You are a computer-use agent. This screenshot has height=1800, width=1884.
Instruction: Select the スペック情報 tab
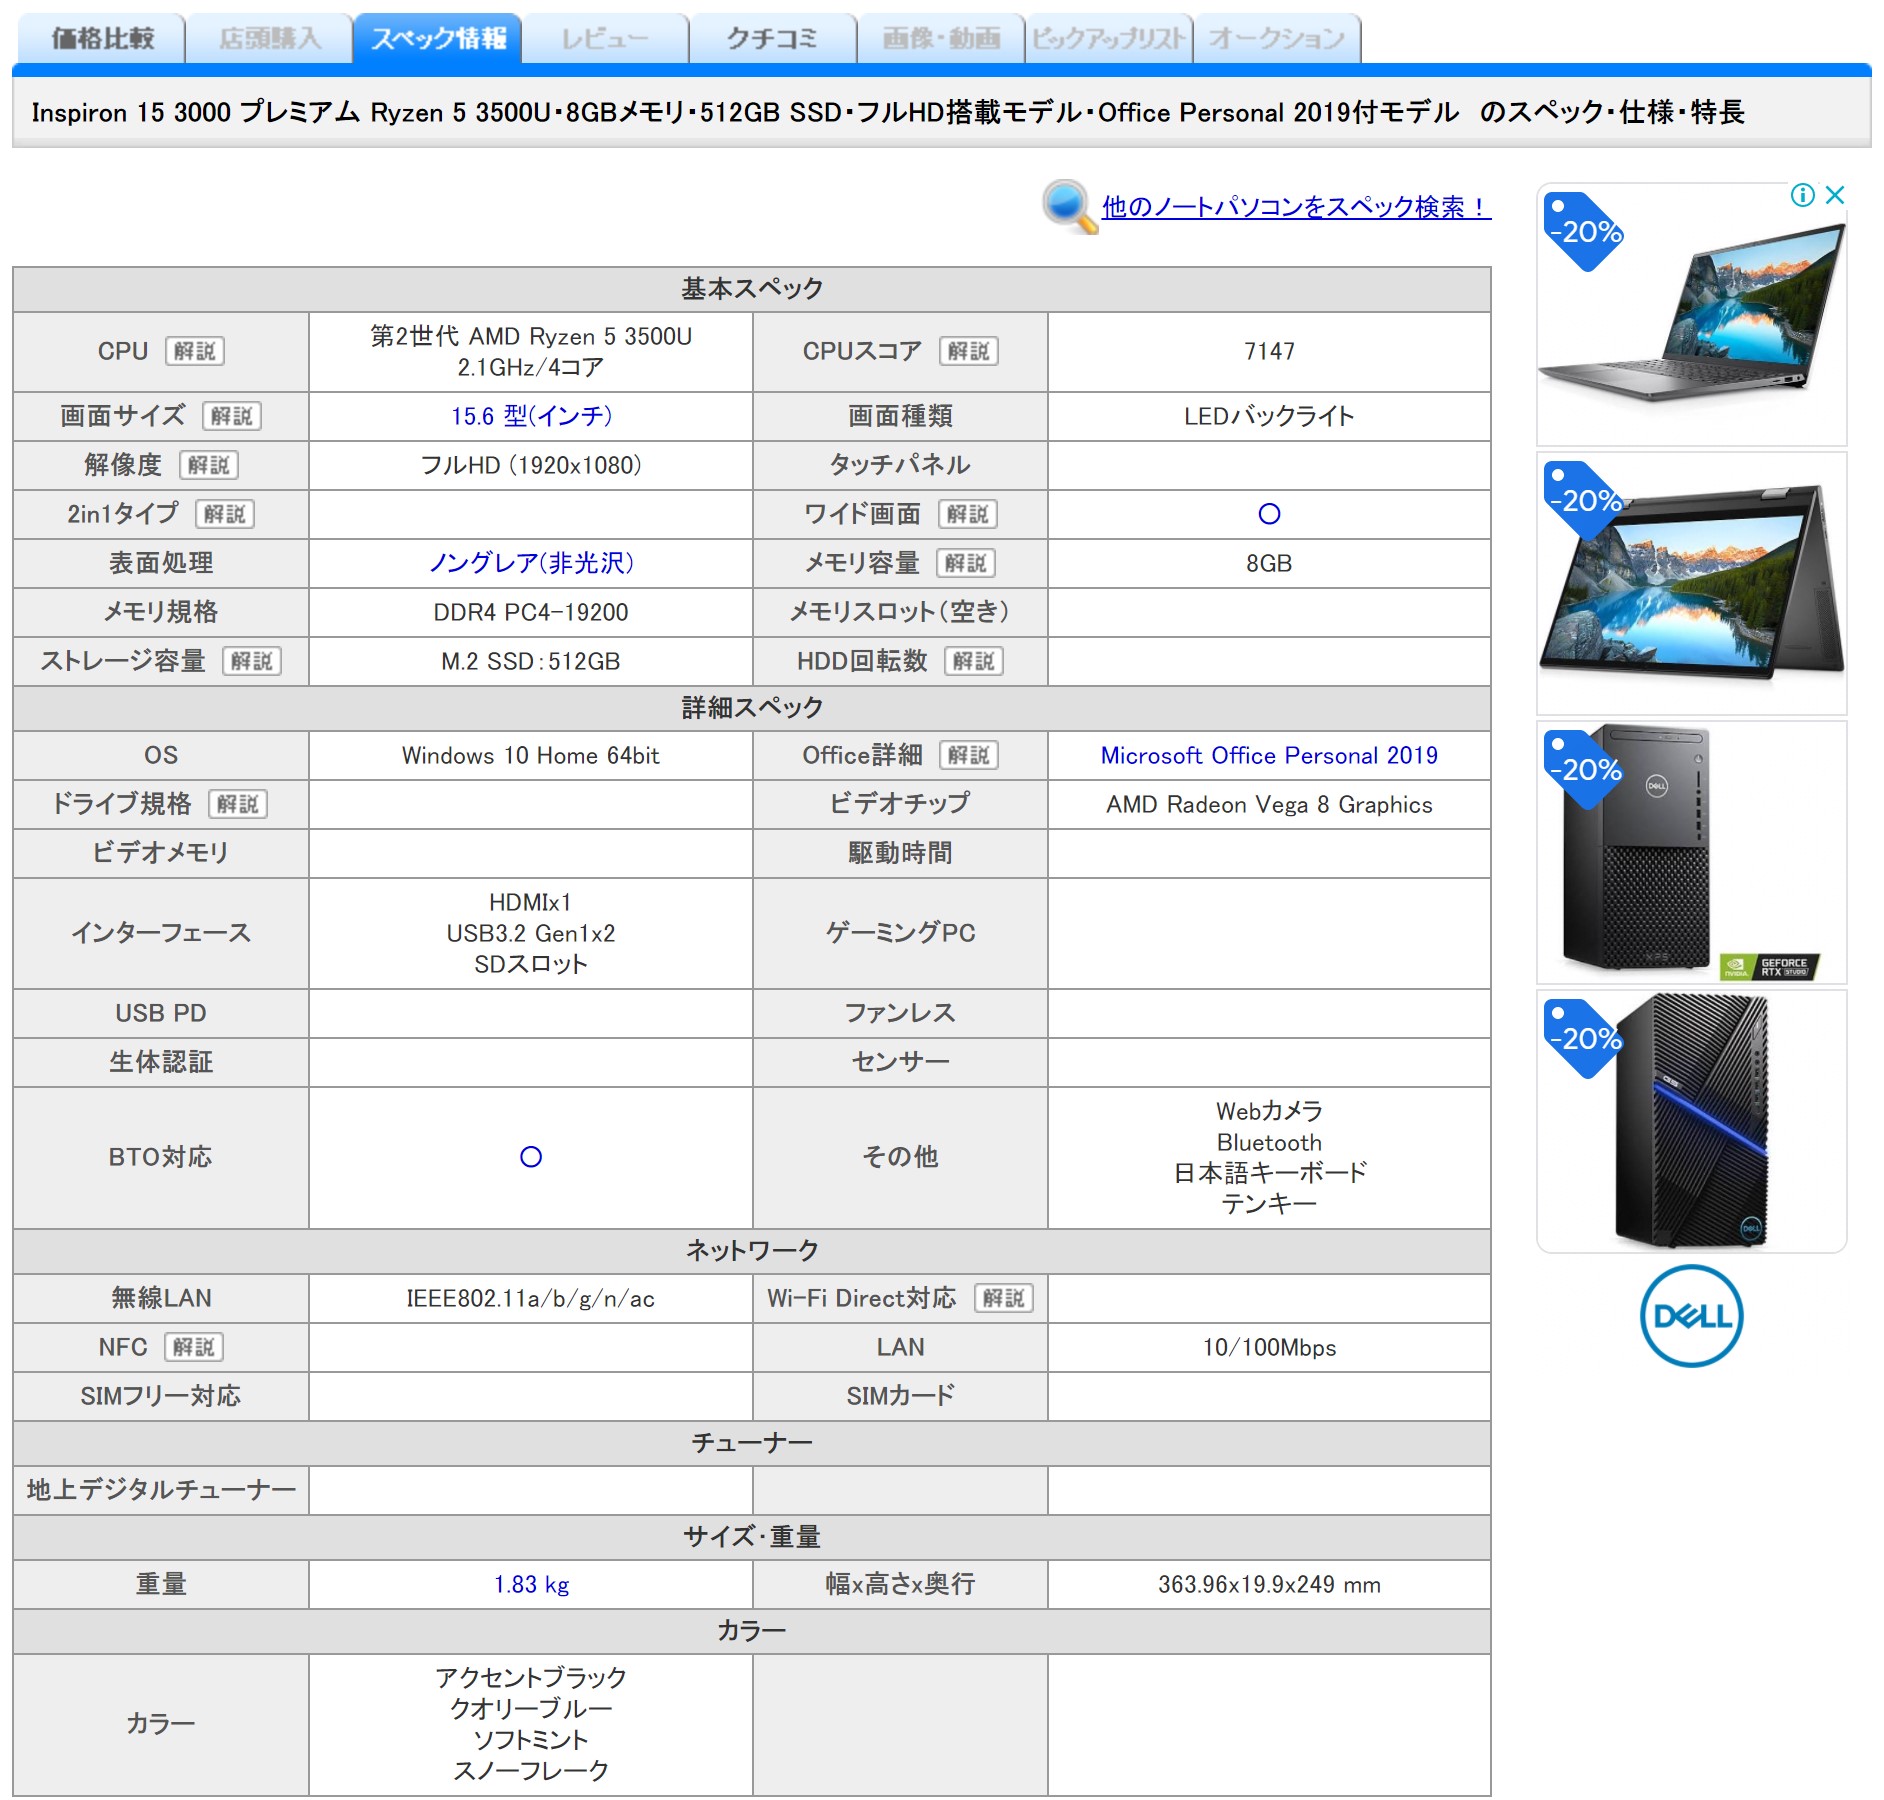tap(438, 38)
